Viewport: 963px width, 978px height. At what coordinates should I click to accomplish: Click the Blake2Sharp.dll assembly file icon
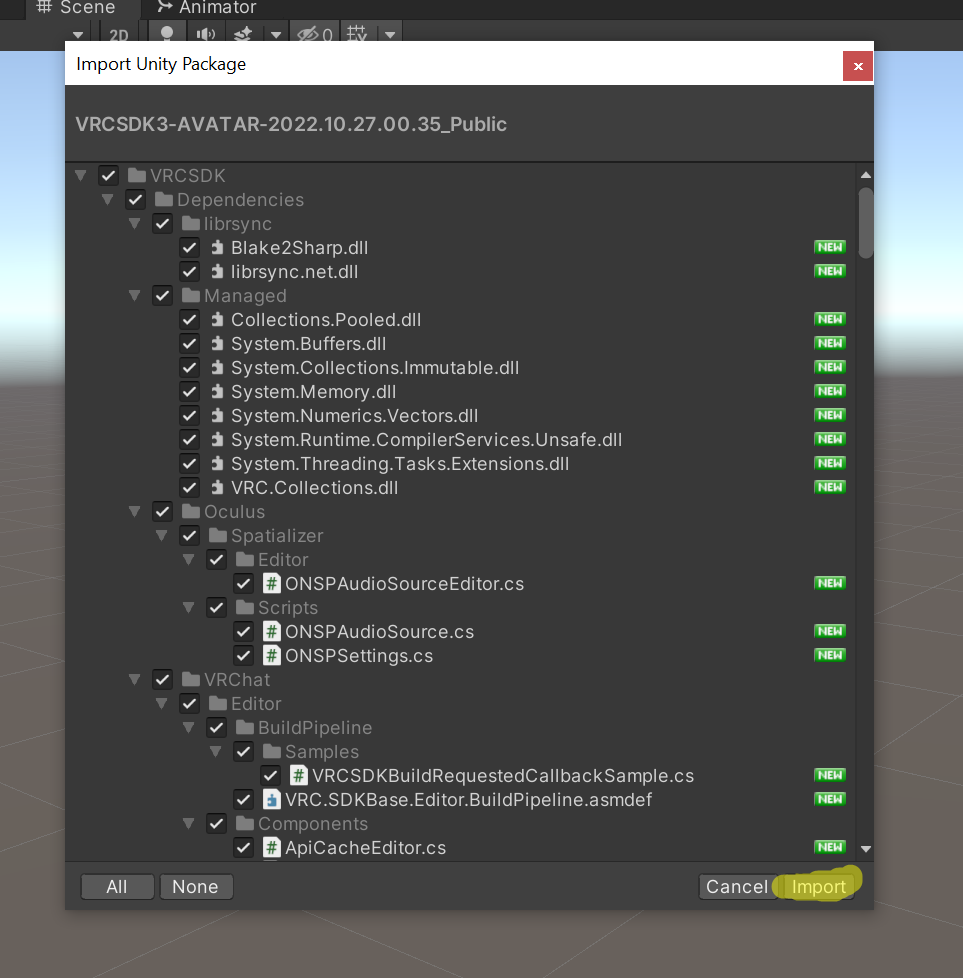point(217,248)
